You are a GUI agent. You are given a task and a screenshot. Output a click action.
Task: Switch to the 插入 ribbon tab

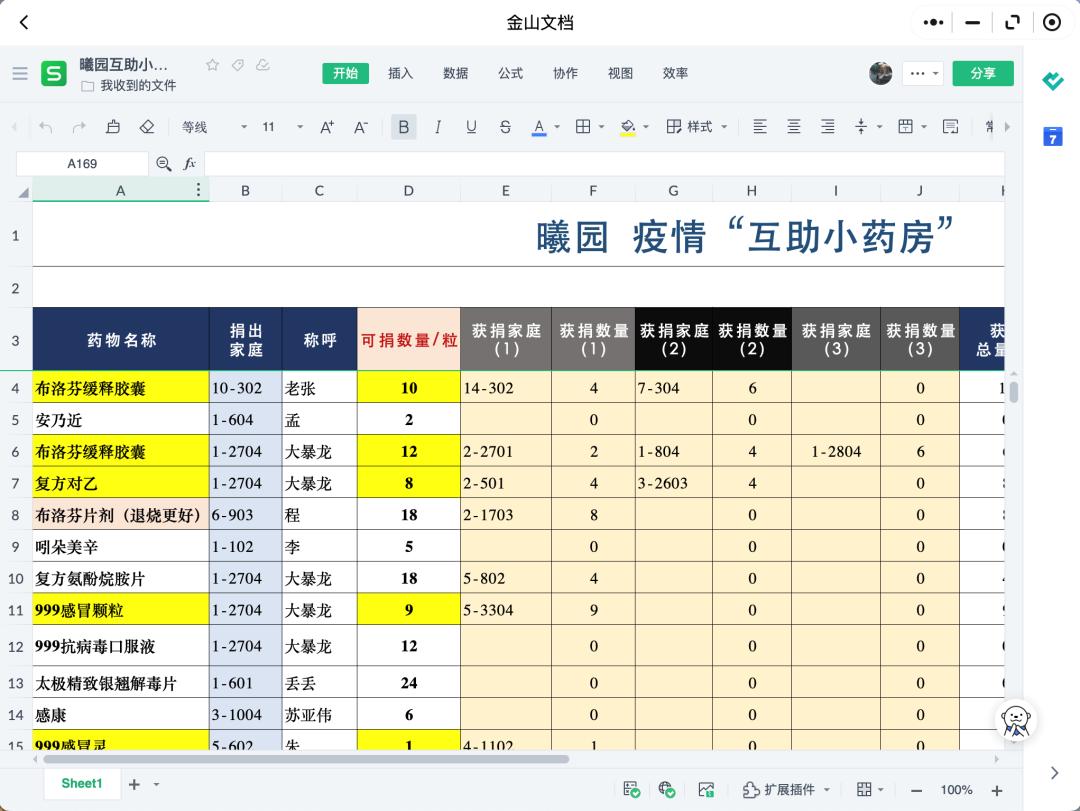[400, 73]
